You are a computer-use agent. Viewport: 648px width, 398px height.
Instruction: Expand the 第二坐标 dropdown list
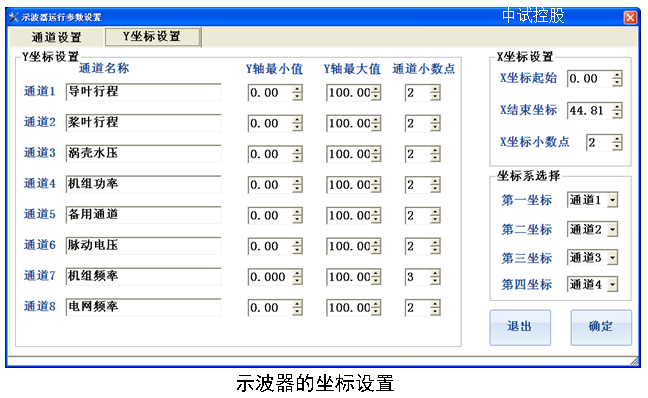612,229
